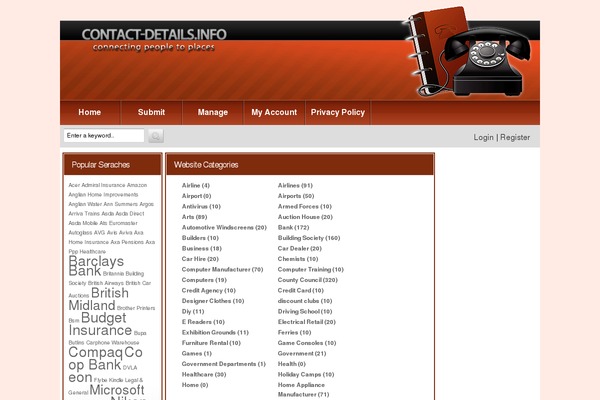
Task: Click the Budget Insurance popular search
Action: coord(100,324)
